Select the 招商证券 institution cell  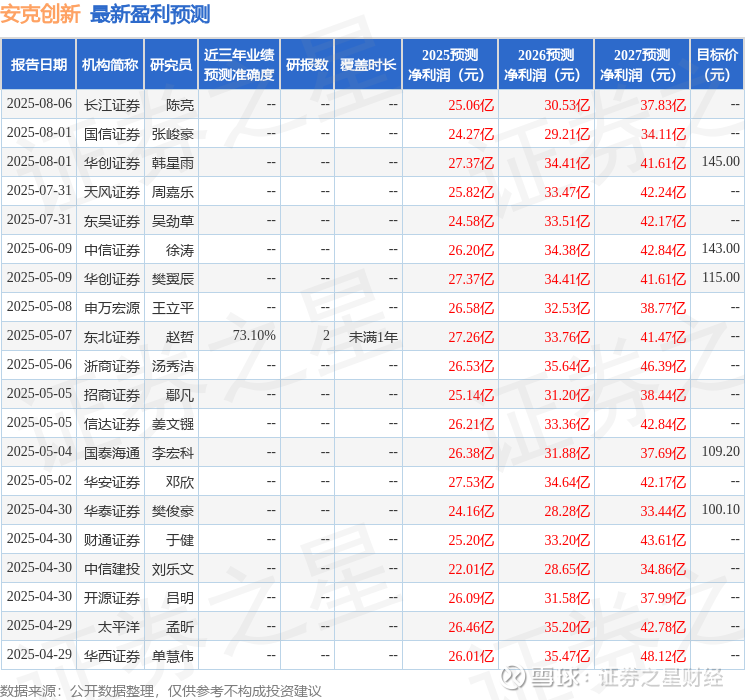pyautogui.click(x=112, y=395)
